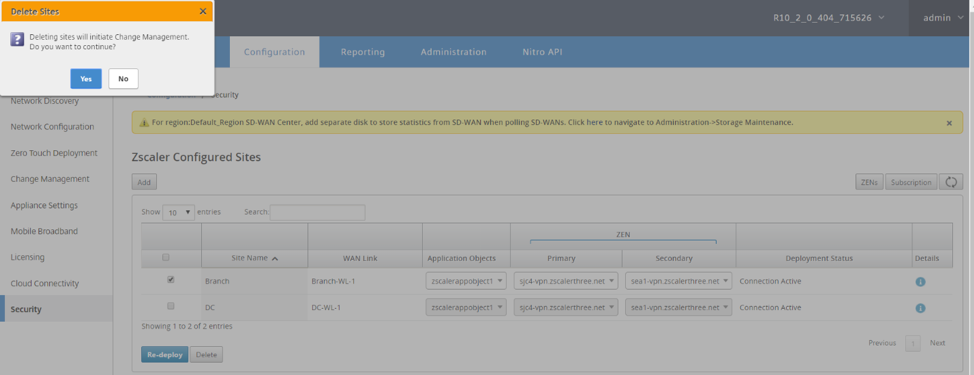Dismiss the yellow storage warning banner
Screen dimensions: 974x375
[949, 123]
